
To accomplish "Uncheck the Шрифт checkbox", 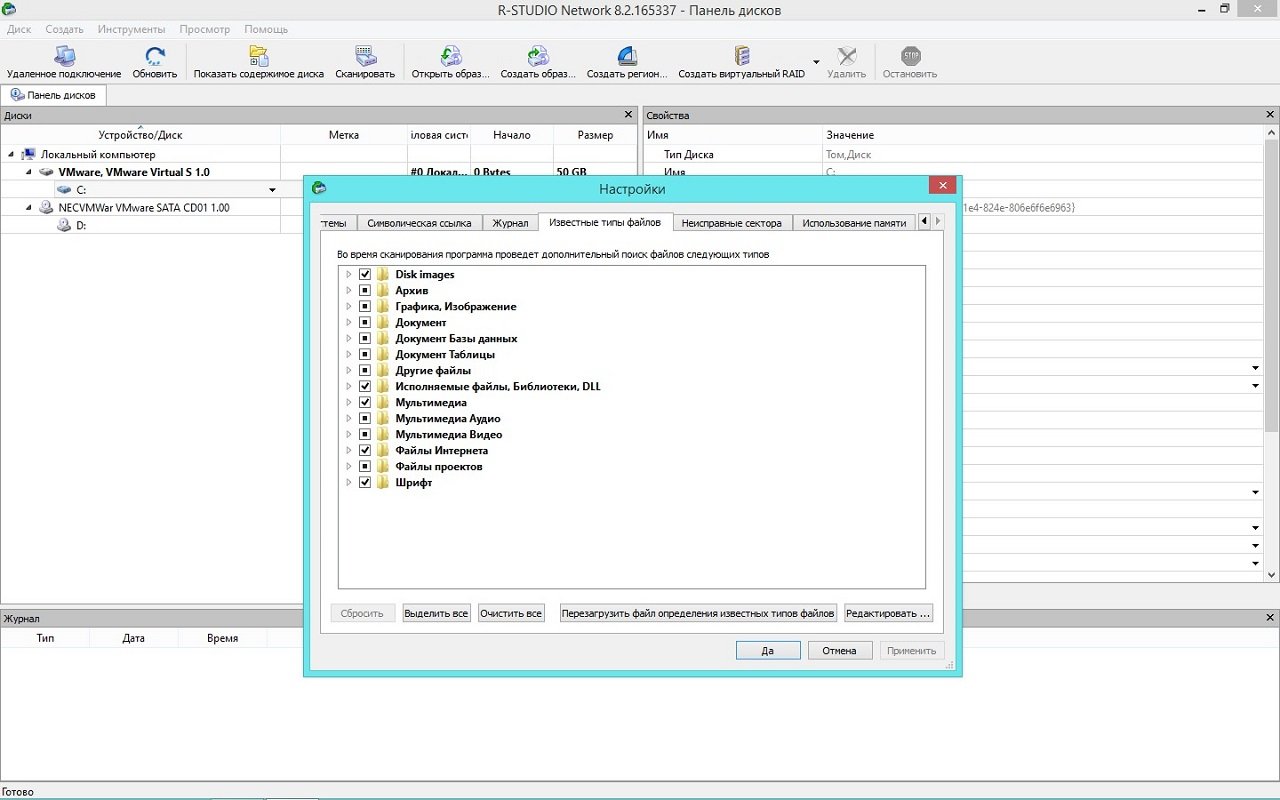I will (365, 483).
